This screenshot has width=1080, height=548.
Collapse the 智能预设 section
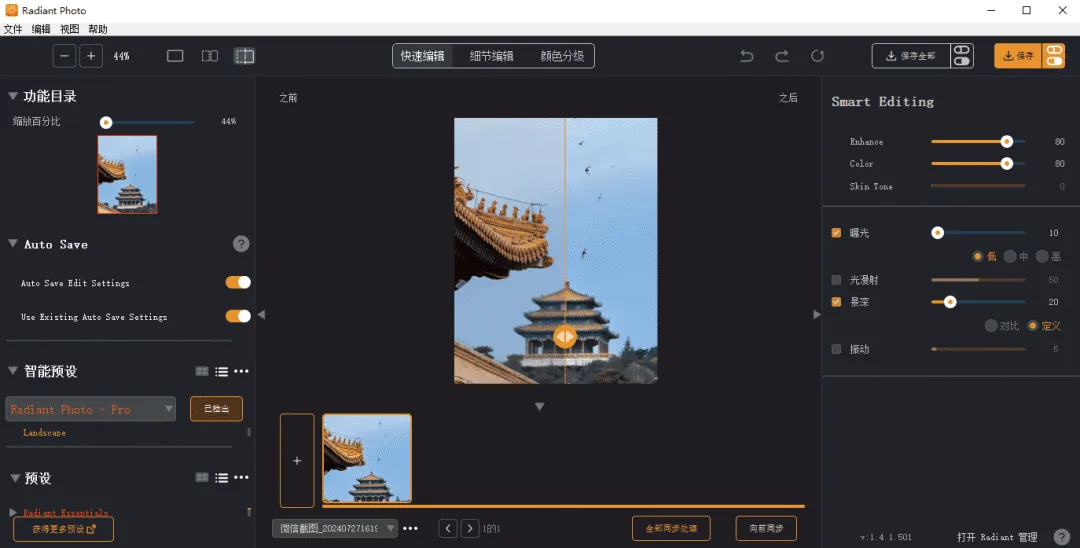click(x=12, y=370)
